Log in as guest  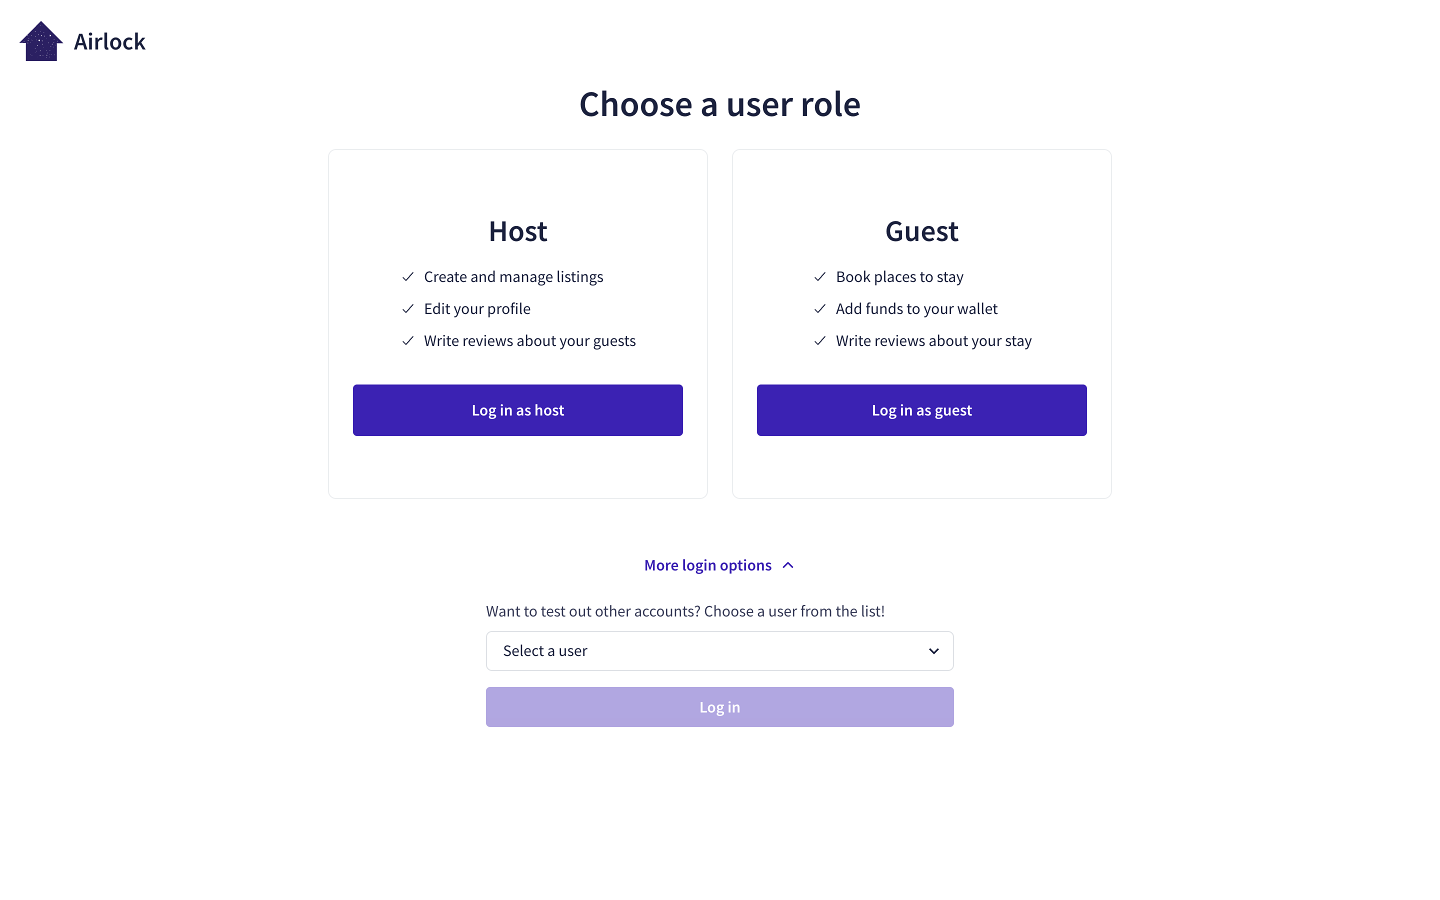click(x=922, y=410)
